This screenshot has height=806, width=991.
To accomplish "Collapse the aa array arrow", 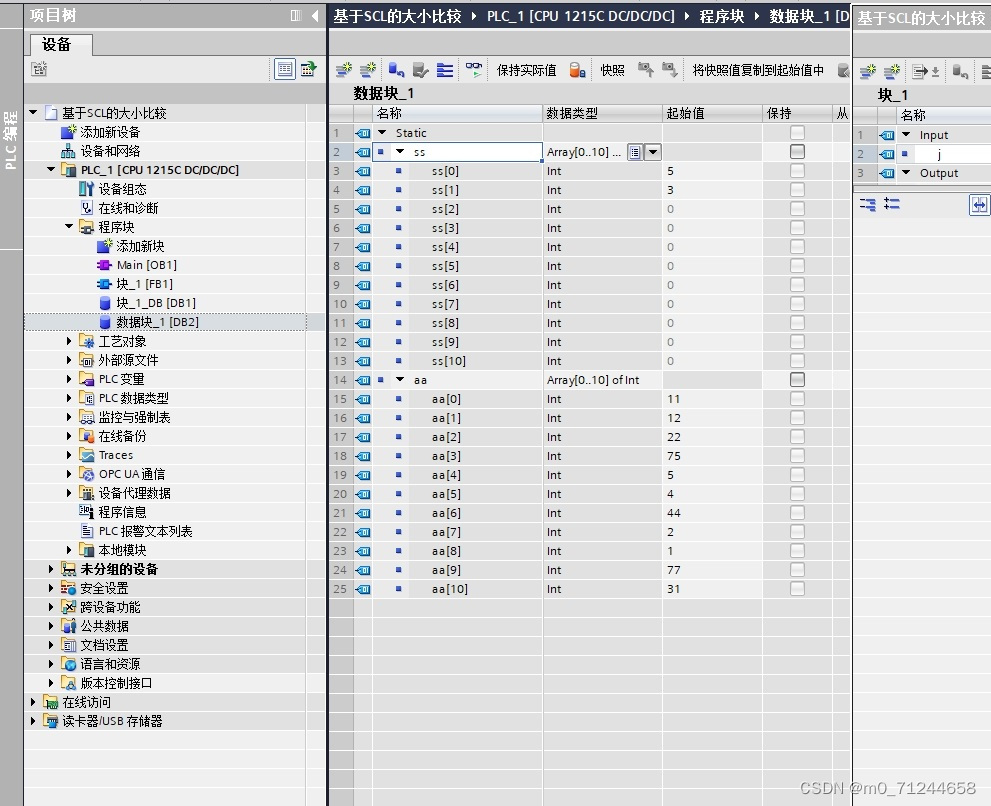I will [400, 379].
